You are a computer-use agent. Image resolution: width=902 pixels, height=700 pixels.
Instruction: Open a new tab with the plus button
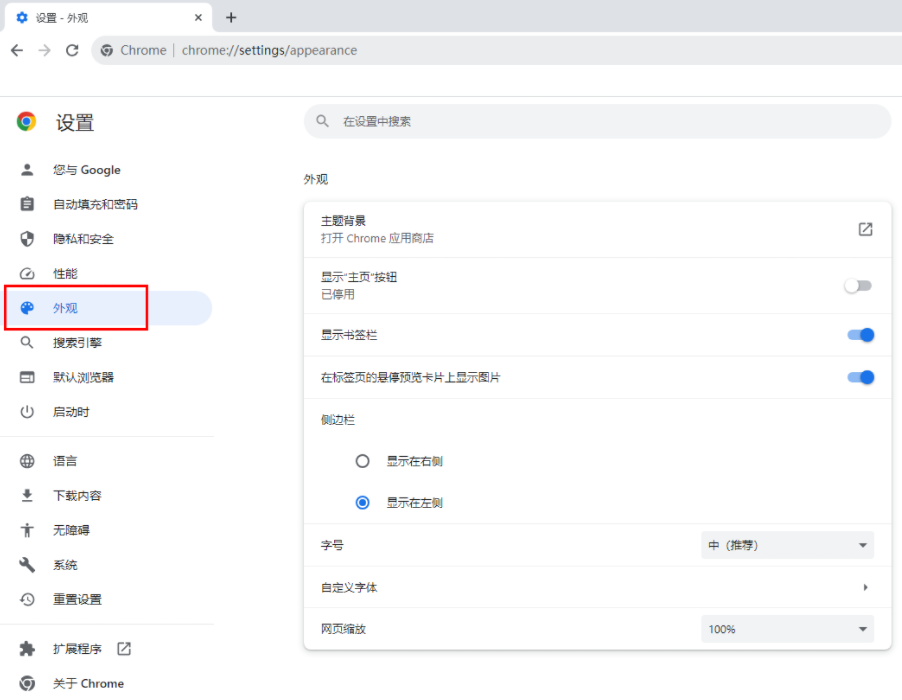click(x=231, y=18)
